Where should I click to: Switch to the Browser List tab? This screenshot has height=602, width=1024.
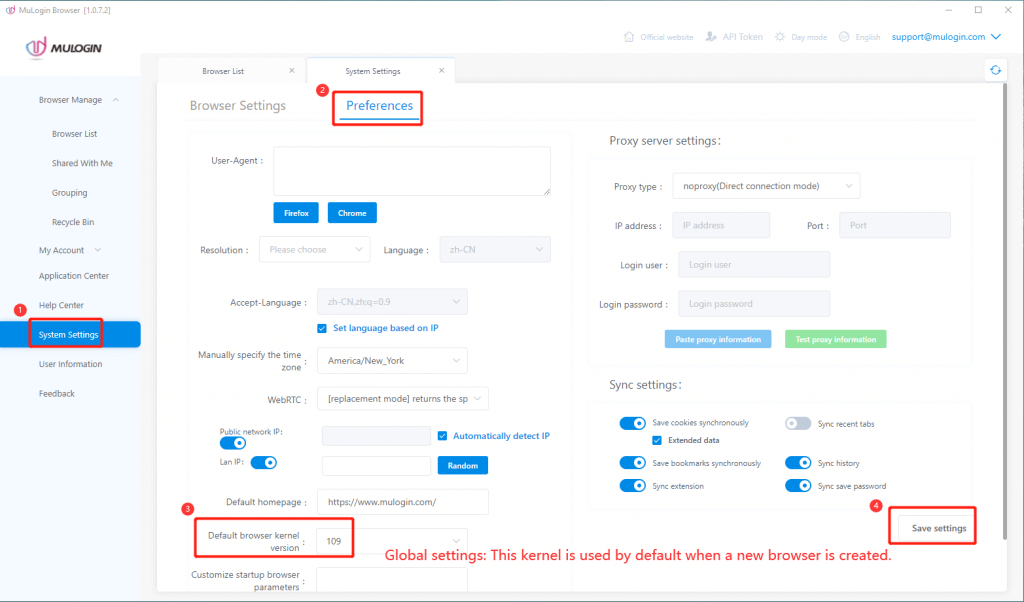223,71
